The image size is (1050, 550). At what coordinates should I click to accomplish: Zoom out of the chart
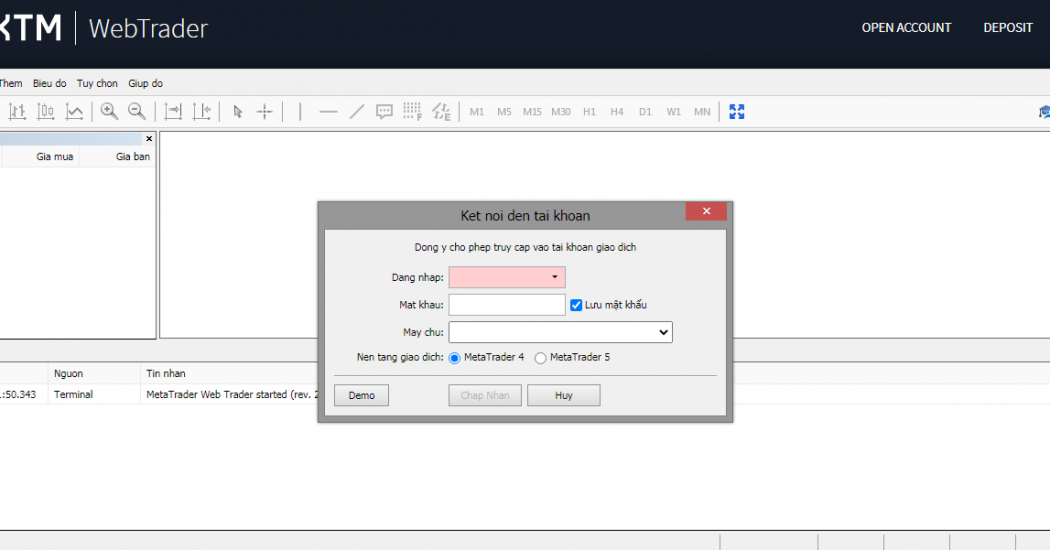pos(137,112)
